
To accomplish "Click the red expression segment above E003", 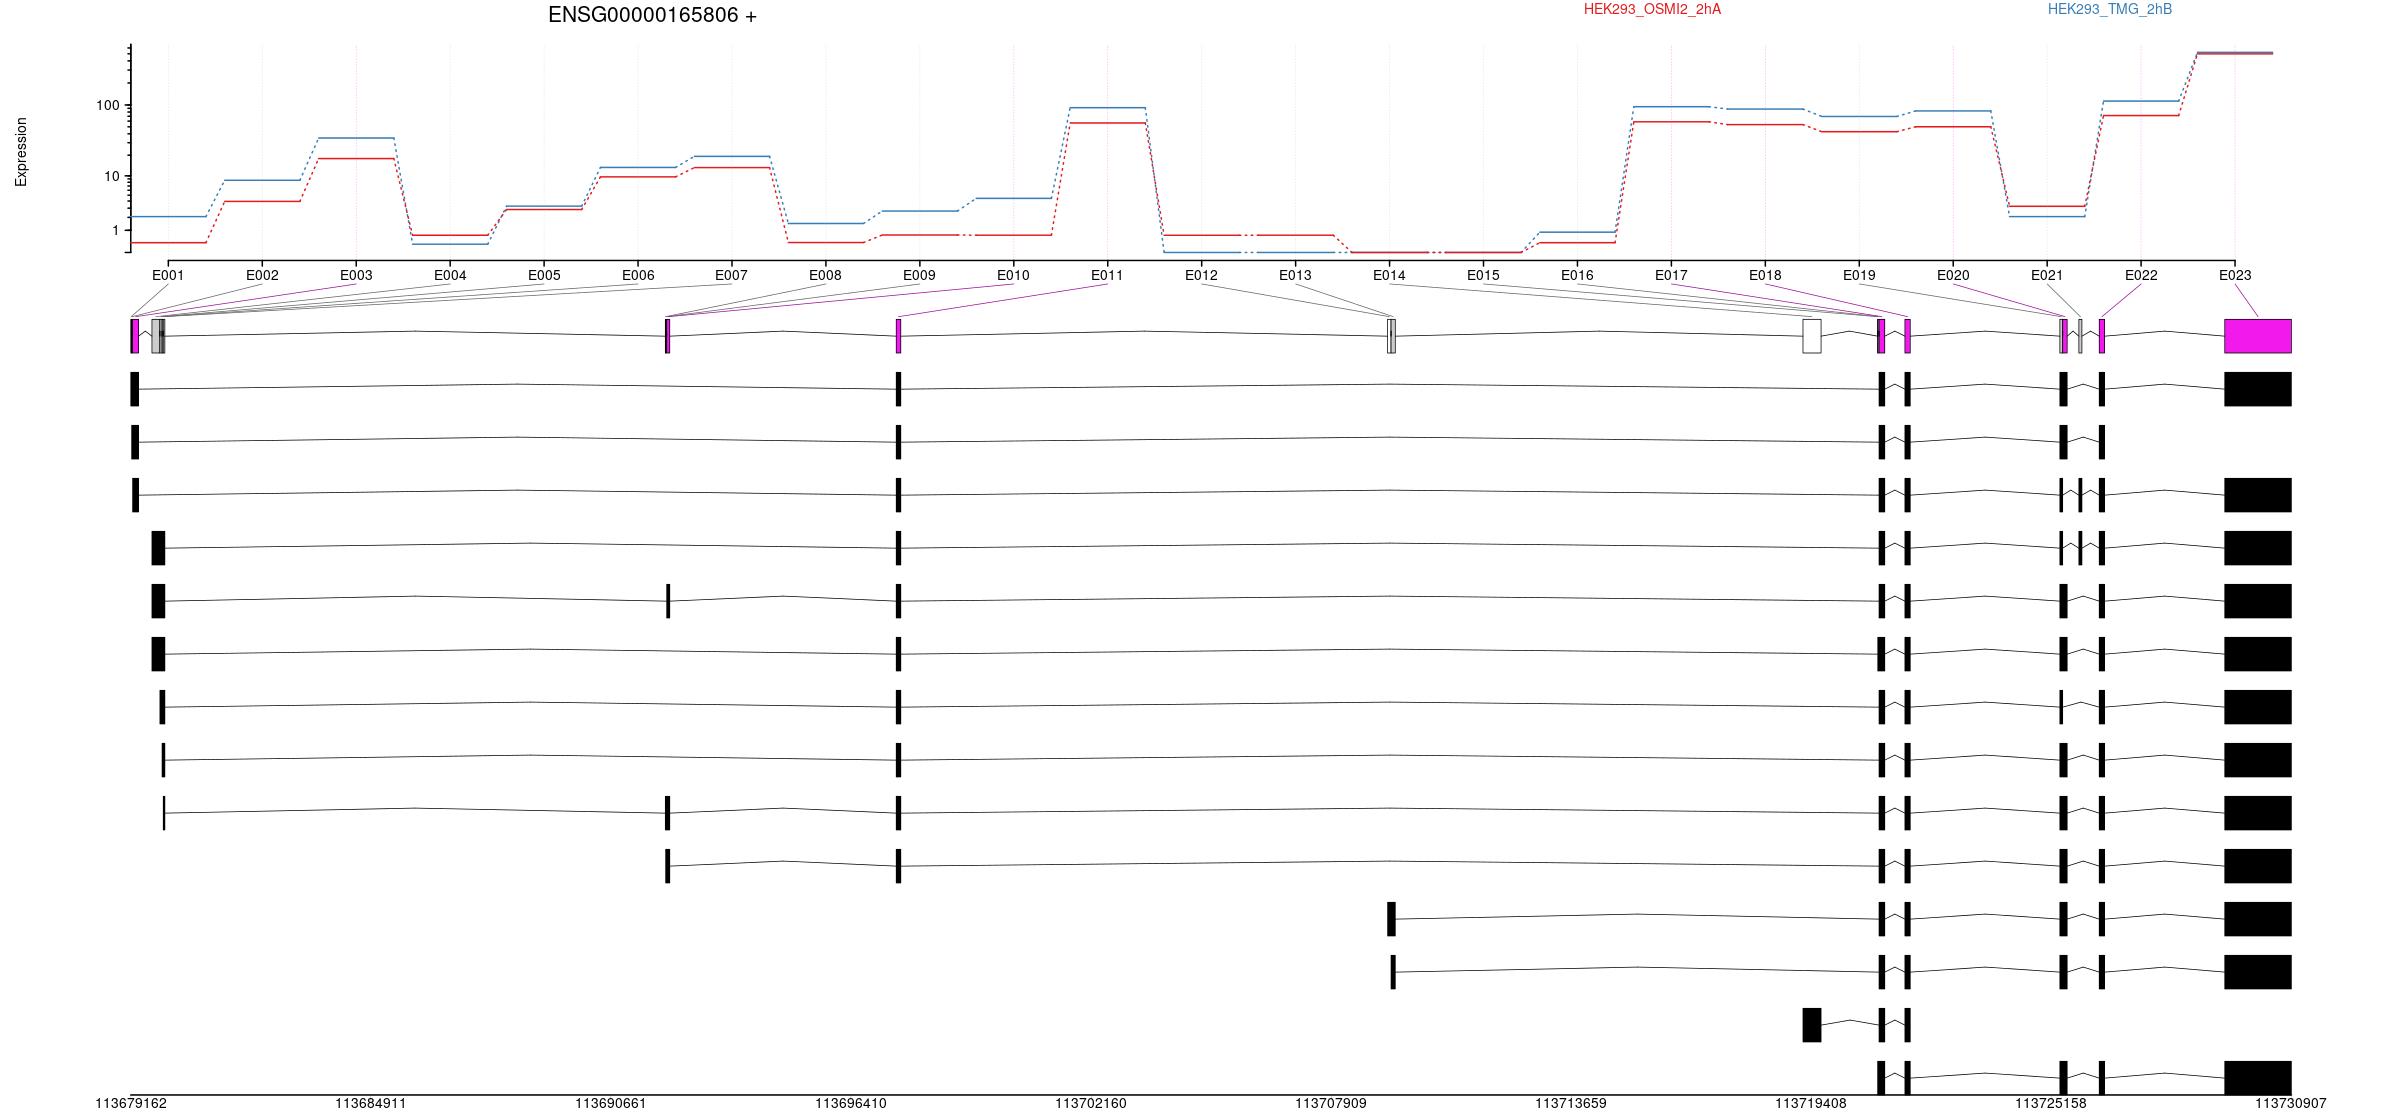I will point(356,158).
